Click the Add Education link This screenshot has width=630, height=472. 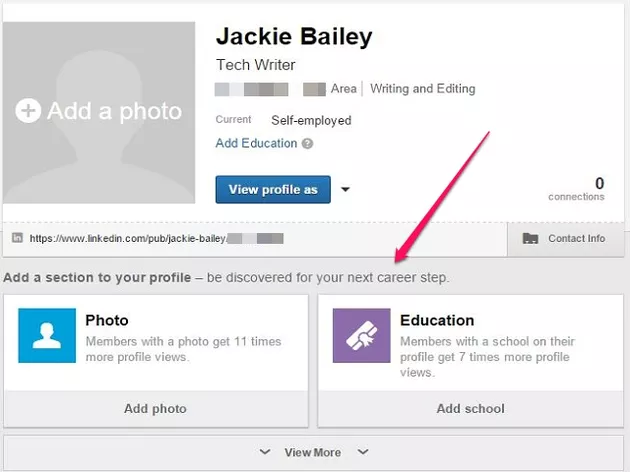pos(256,143)
